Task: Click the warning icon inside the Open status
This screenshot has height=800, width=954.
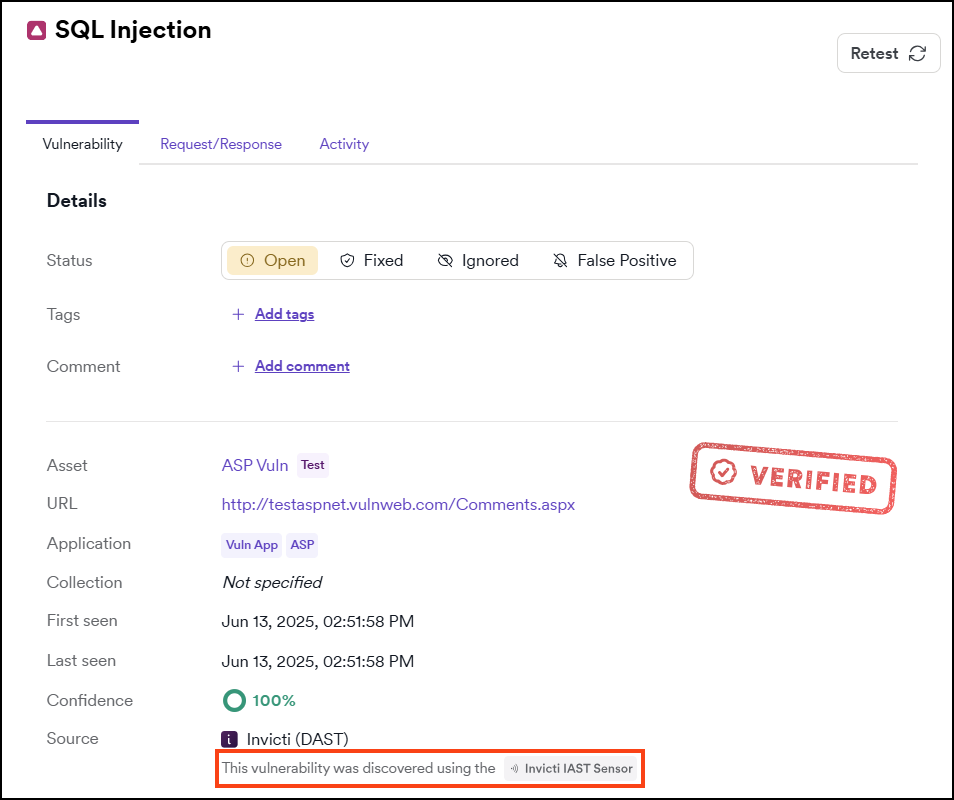Action: [x=246, y=260]
